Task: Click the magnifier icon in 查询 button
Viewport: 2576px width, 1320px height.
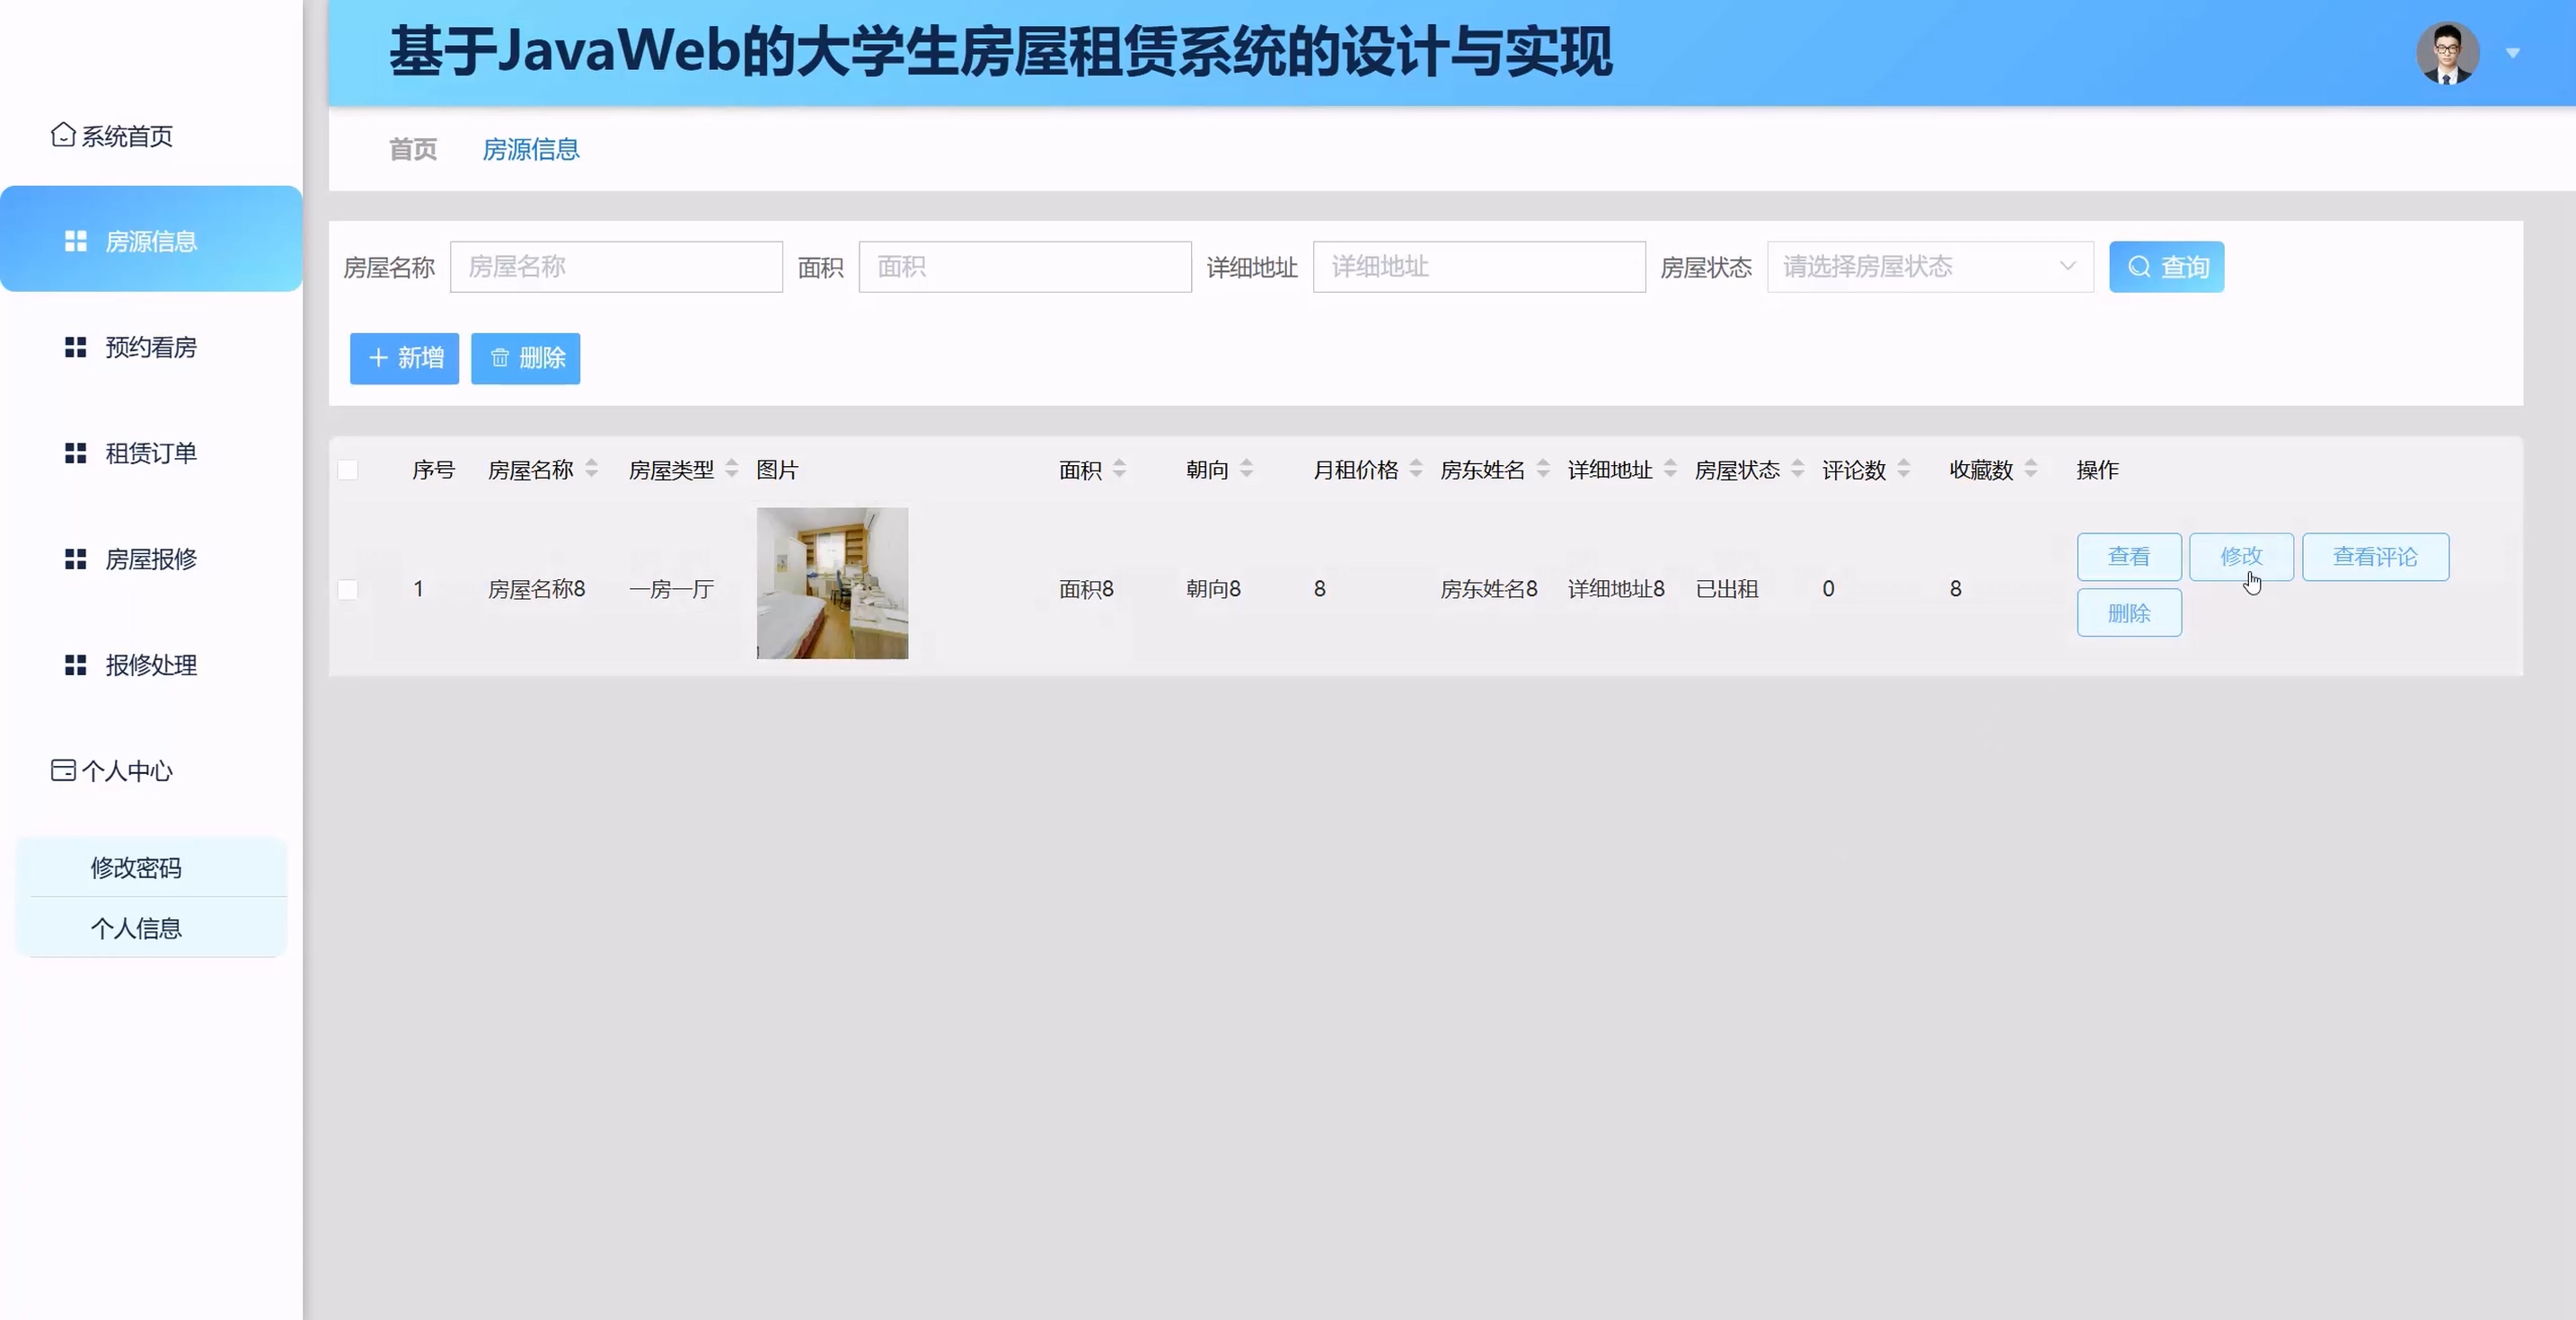Action: pyautogui.click(x=2139, y=267)
